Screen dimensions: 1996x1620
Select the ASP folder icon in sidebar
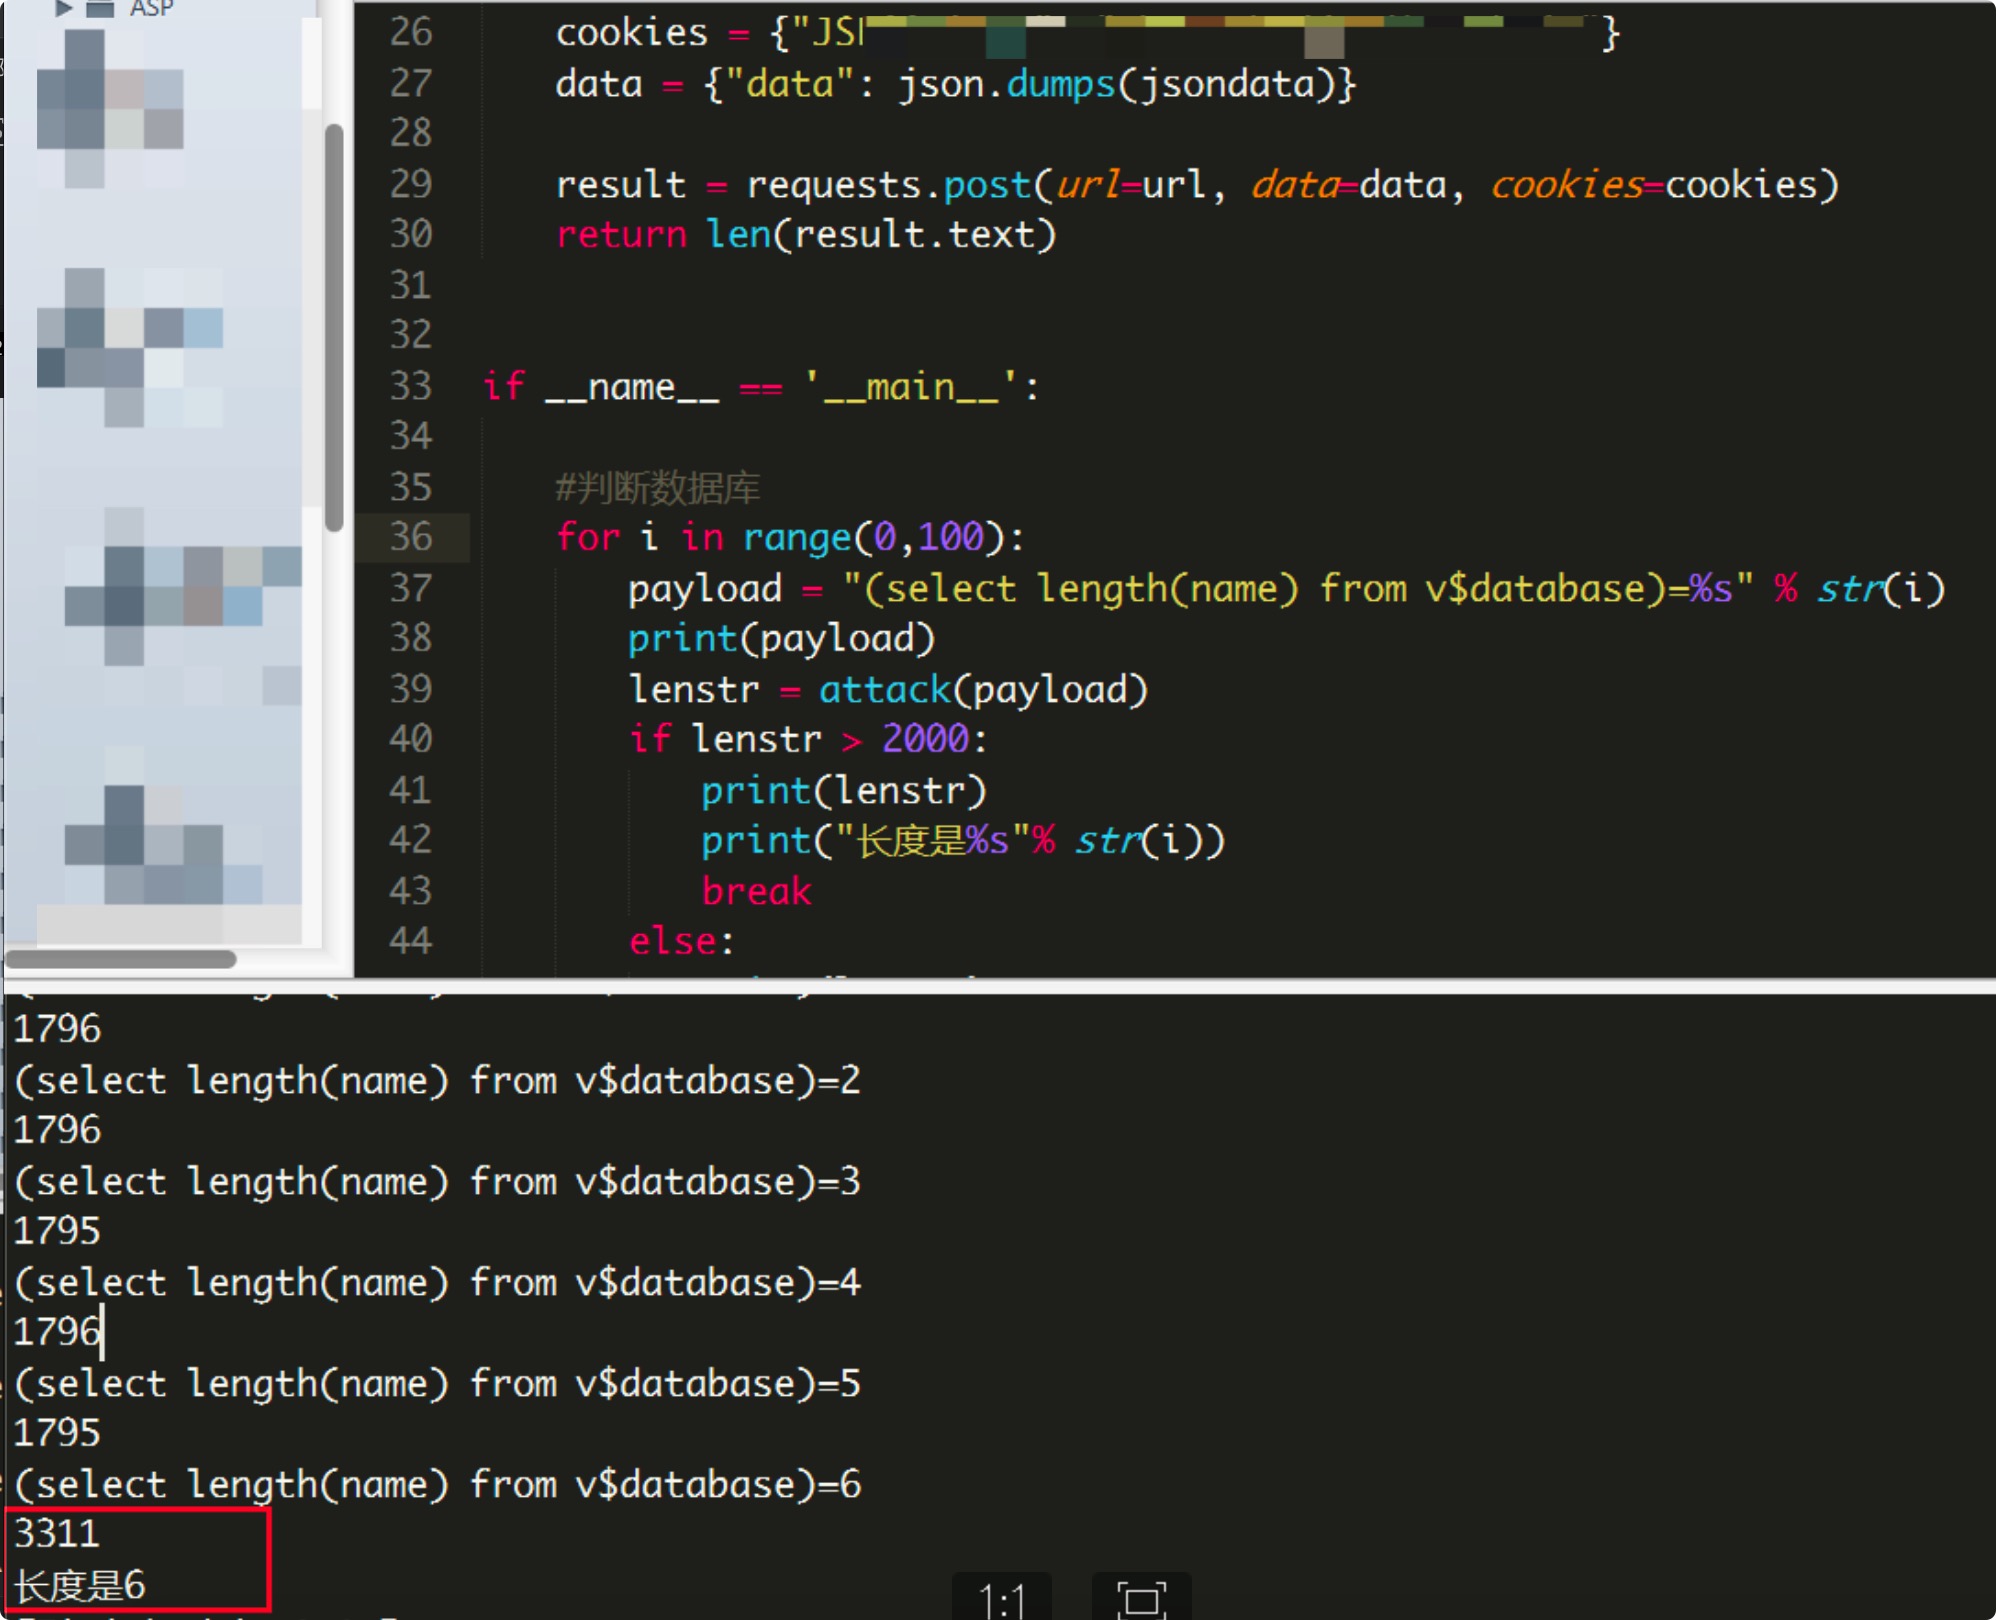point(100,8)
